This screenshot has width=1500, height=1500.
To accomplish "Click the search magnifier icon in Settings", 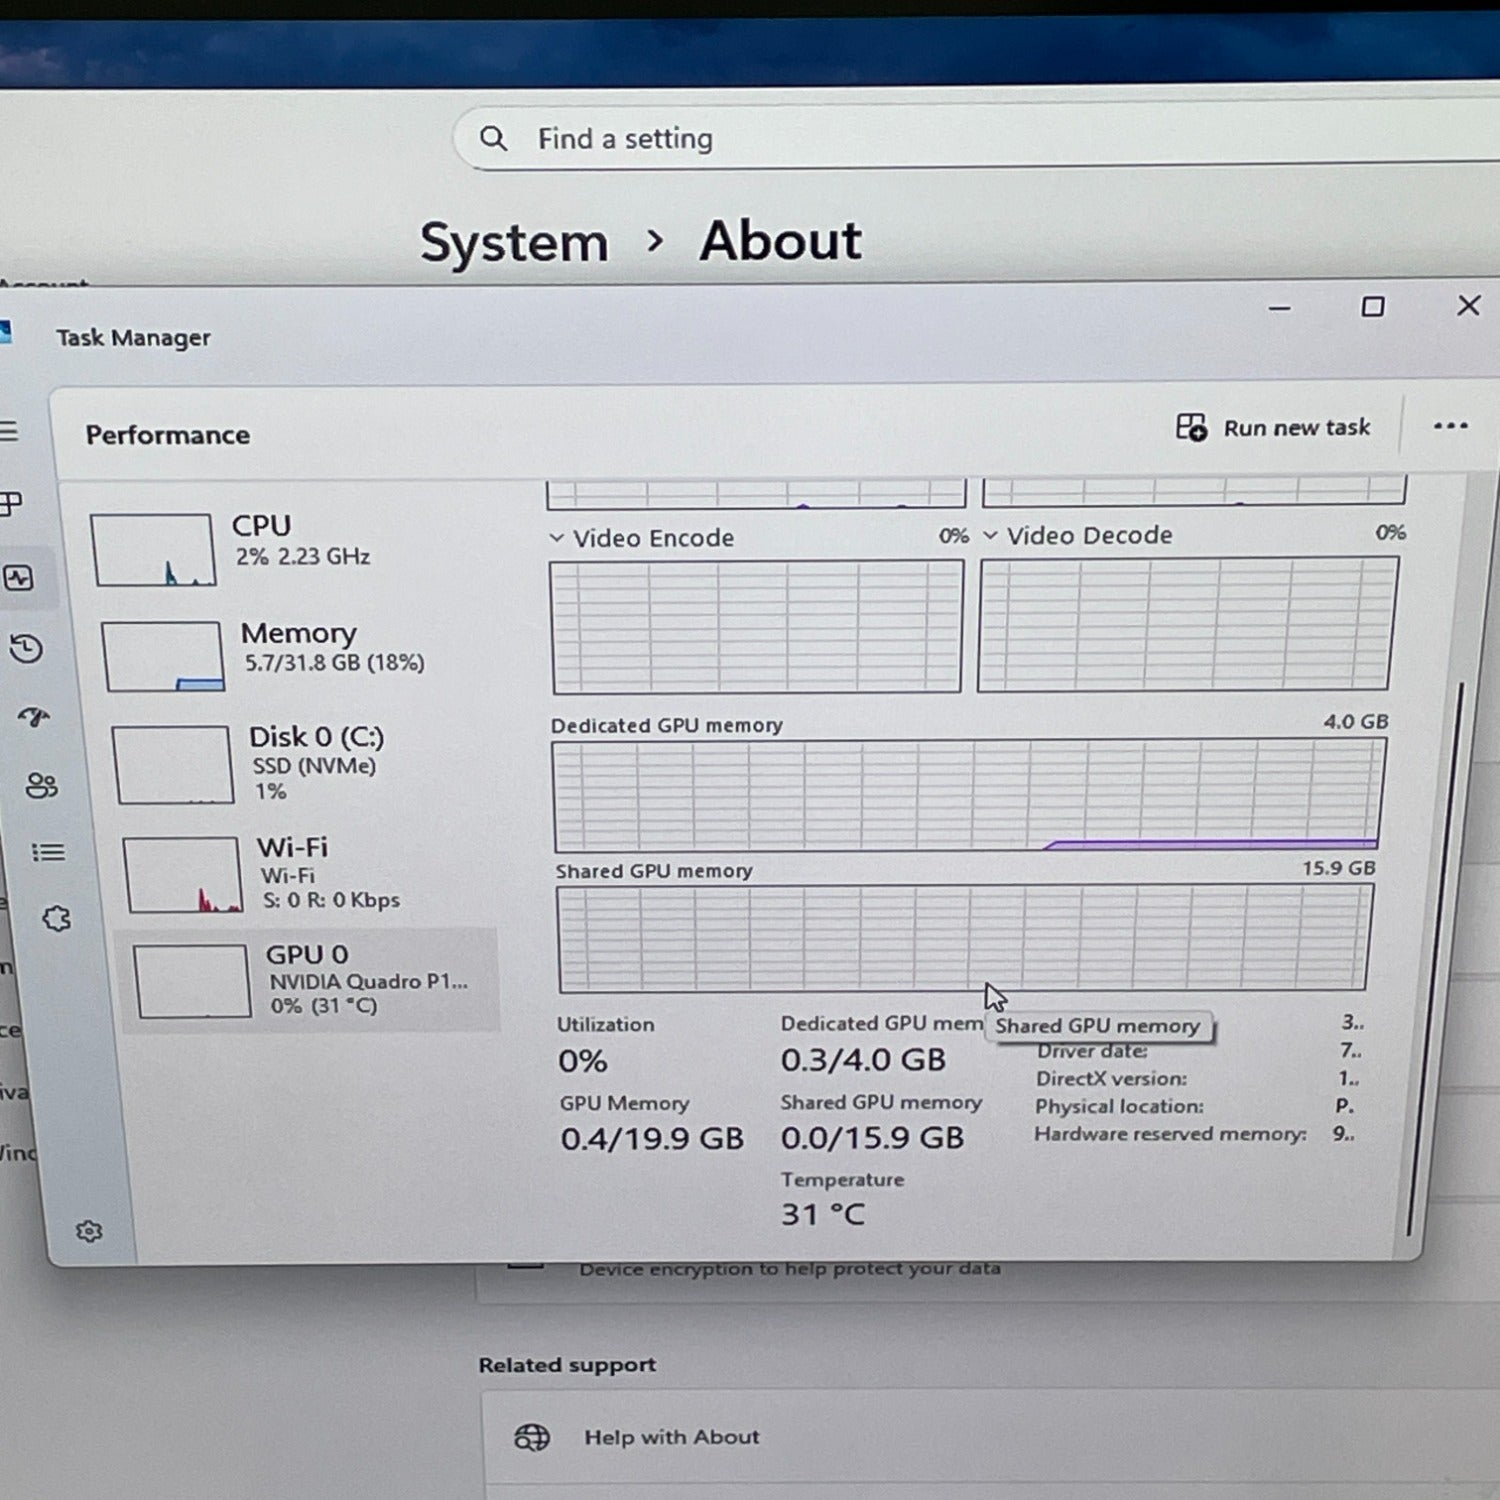I will click(493, 138).
